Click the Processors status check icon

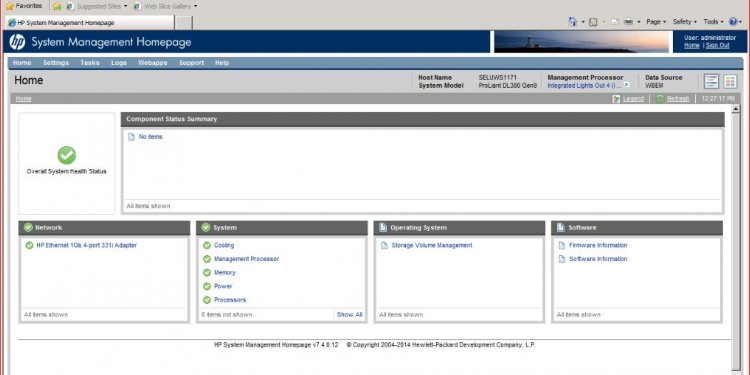pos(207,300)
